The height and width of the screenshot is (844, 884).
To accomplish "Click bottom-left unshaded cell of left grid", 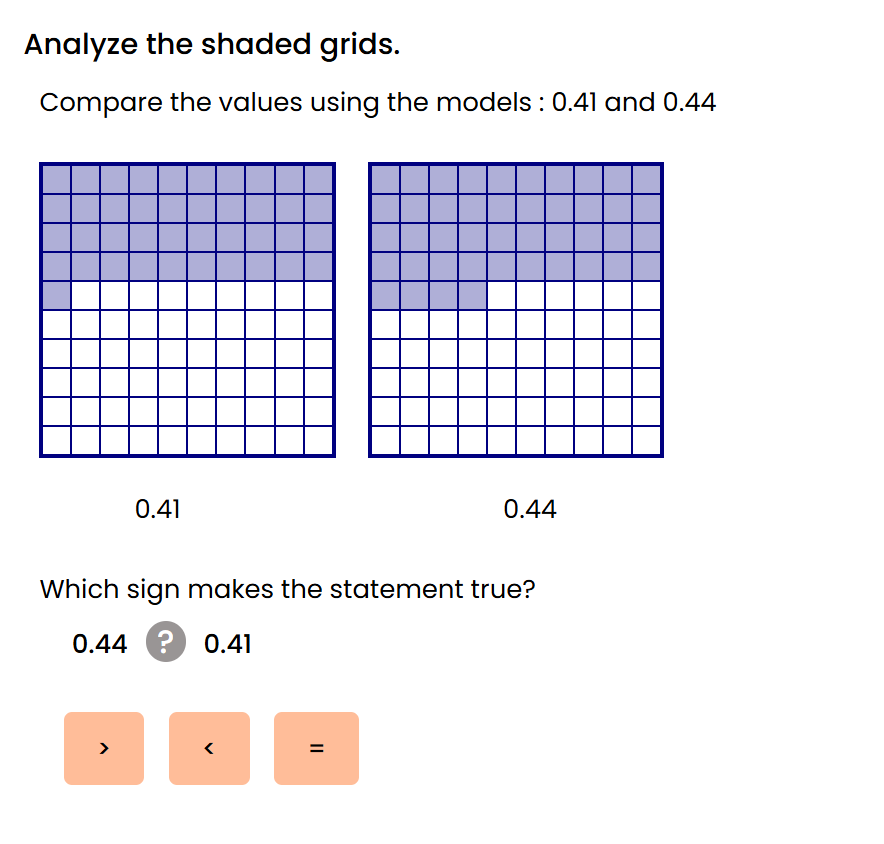I will 56,441.
